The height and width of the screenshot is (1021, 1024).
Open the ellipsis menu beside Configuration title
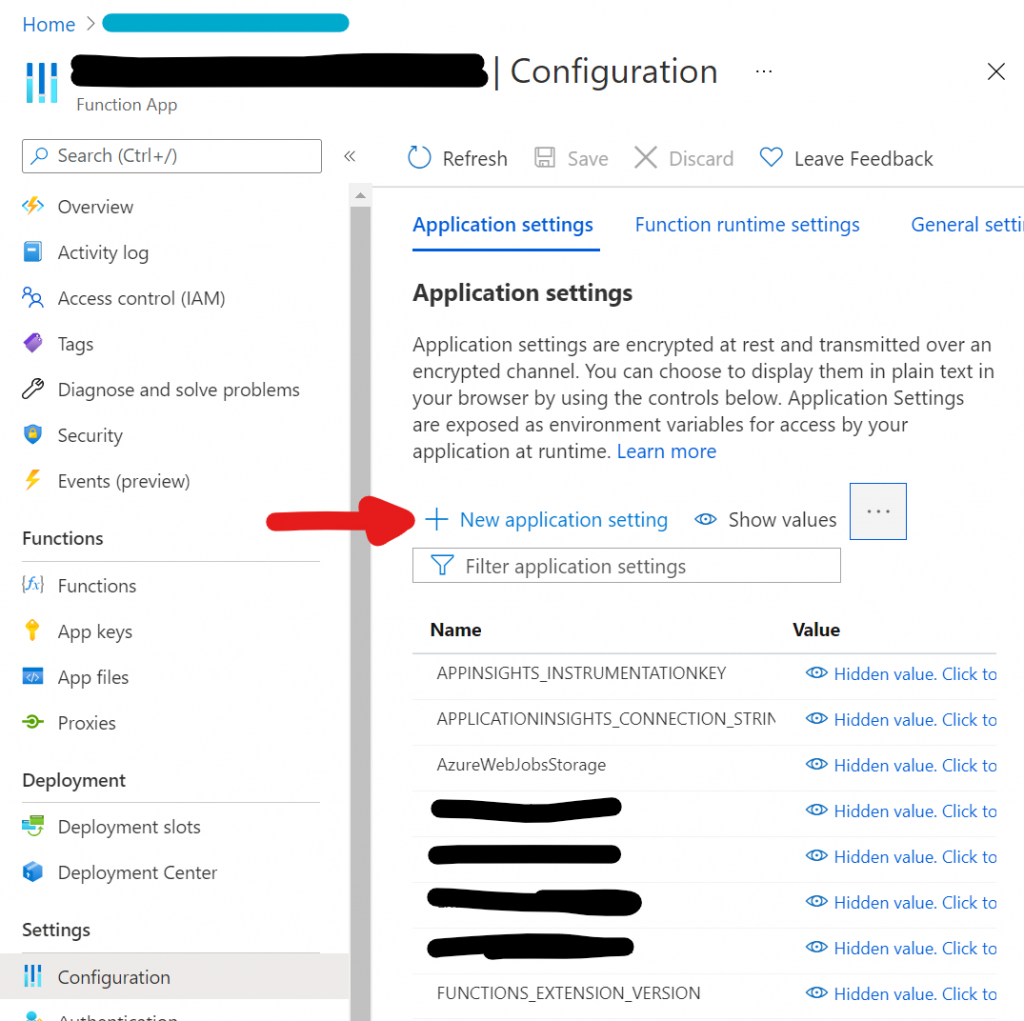pyautogui.click(x=763, y=71)
